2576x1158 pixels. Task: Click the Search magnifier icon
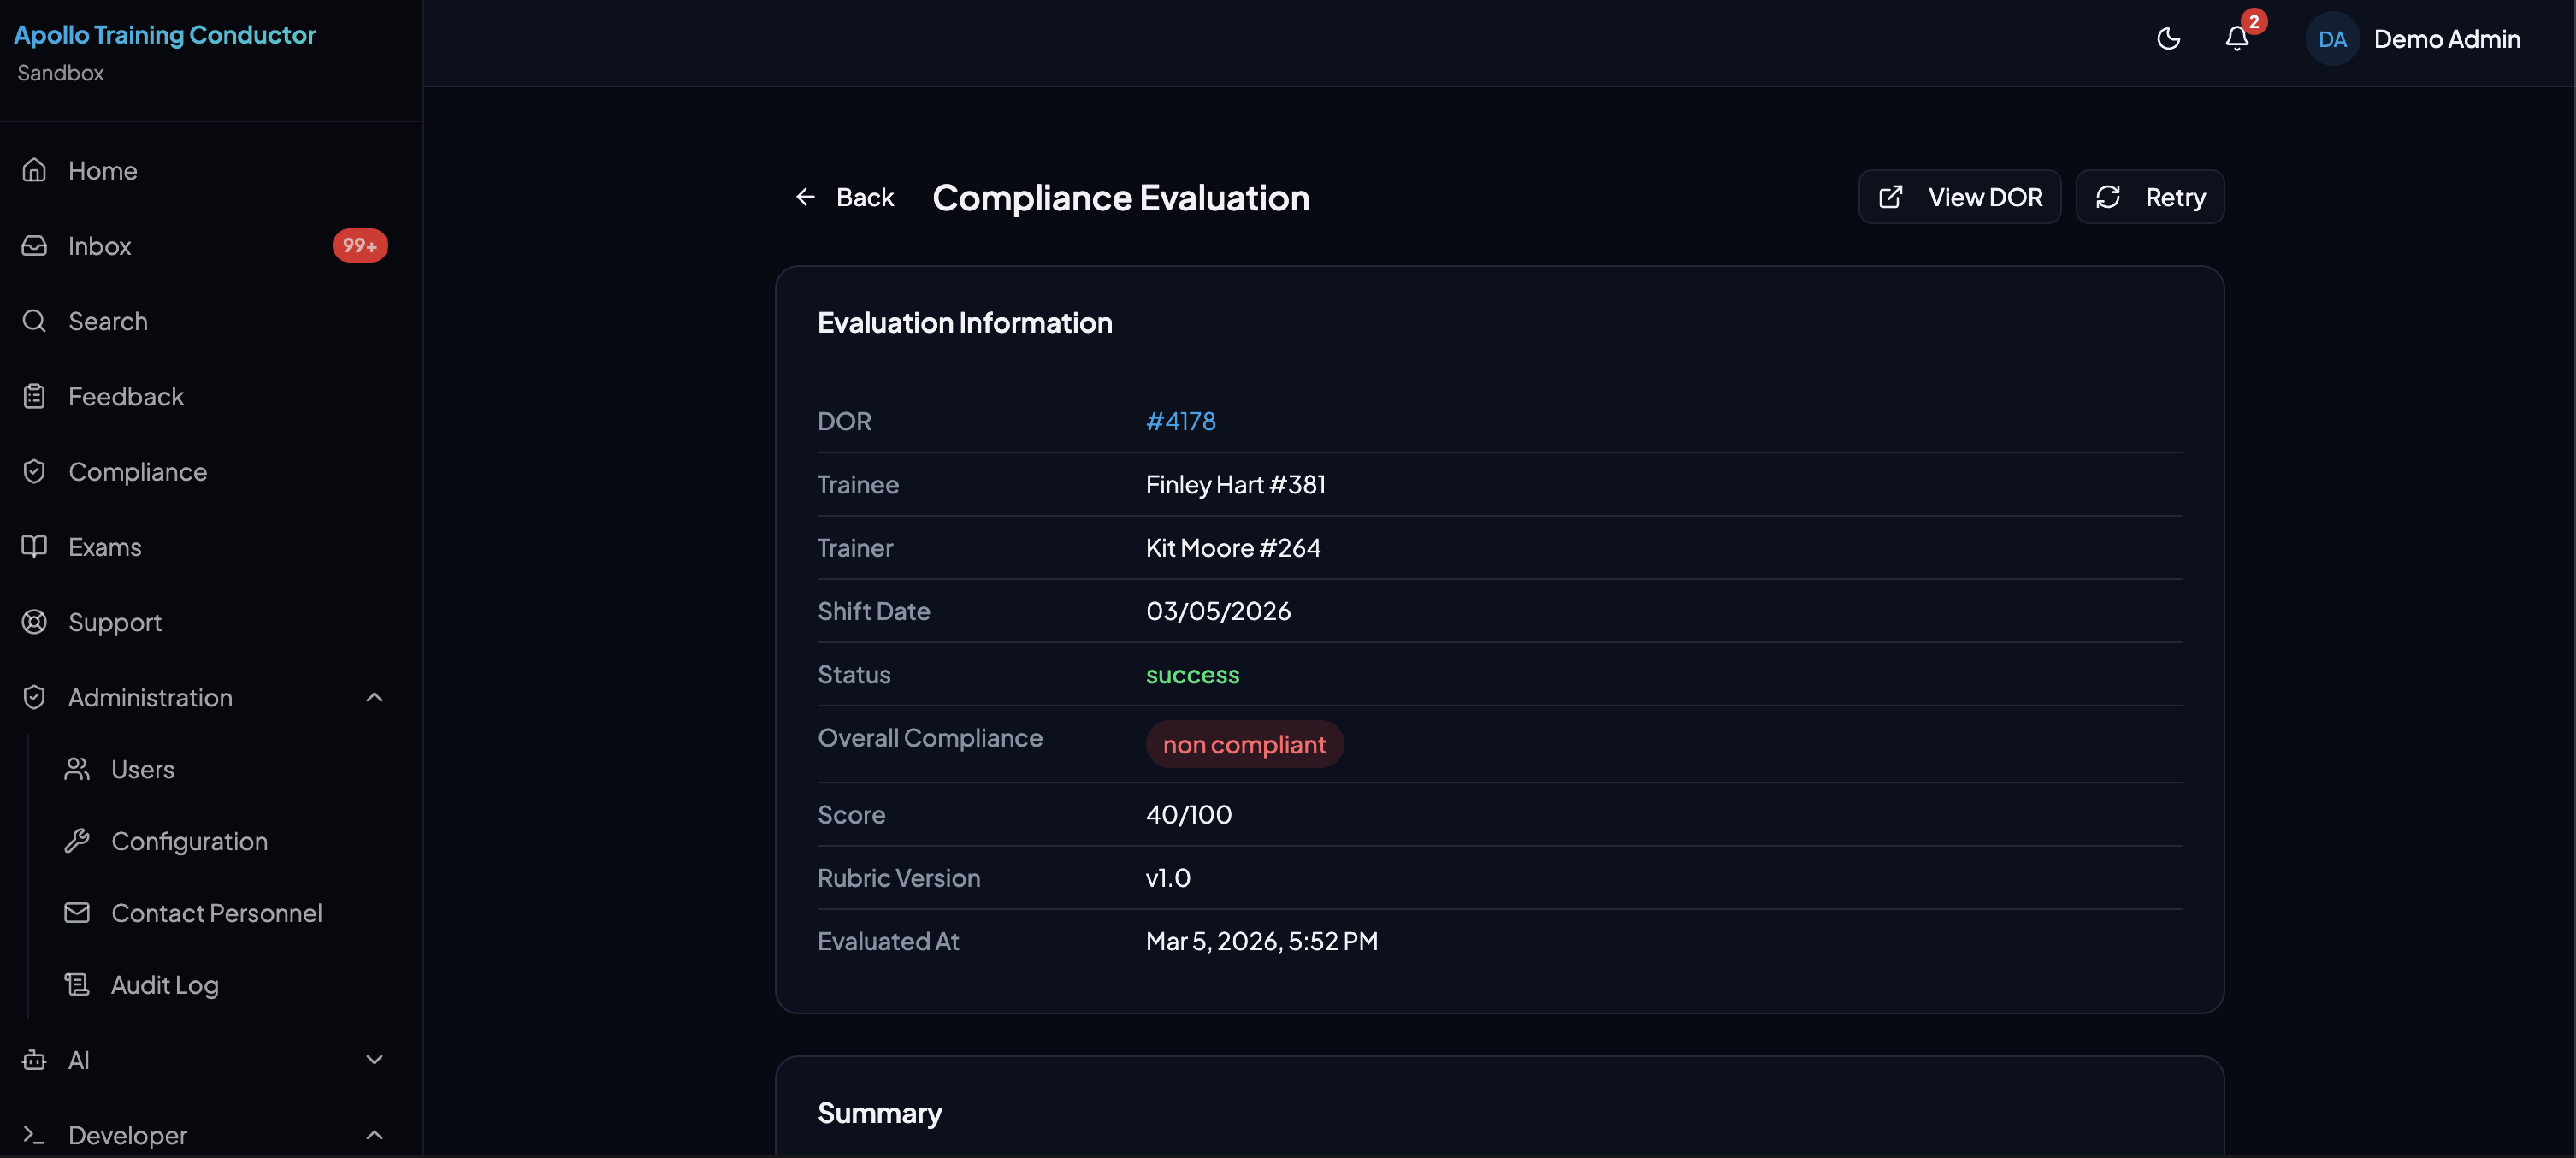pyautogui.click(x=34, y=321)
